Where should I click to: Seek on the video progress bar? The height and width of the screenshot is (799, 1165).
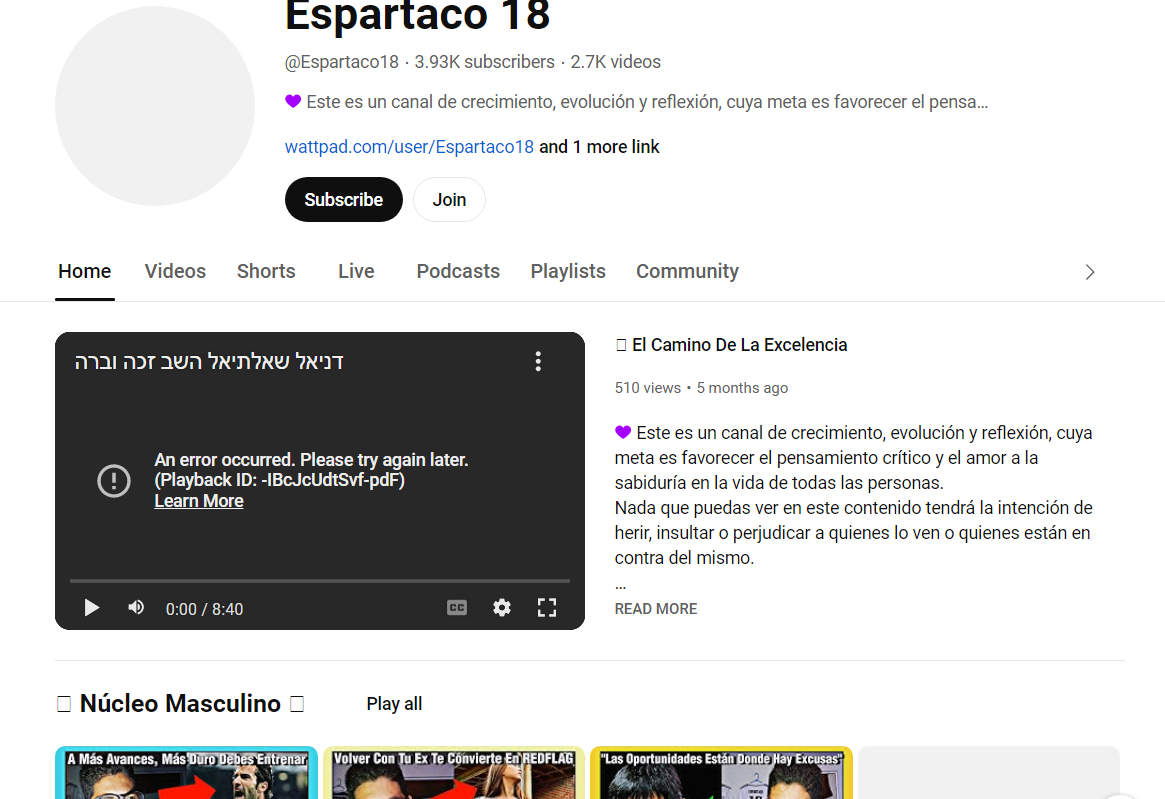(319, 580)
